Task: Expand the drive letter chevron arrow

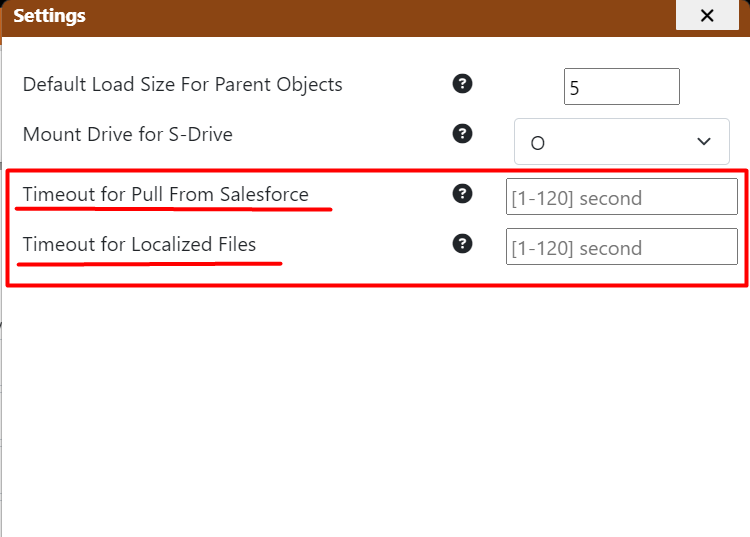Action: (x=704, y=142)
